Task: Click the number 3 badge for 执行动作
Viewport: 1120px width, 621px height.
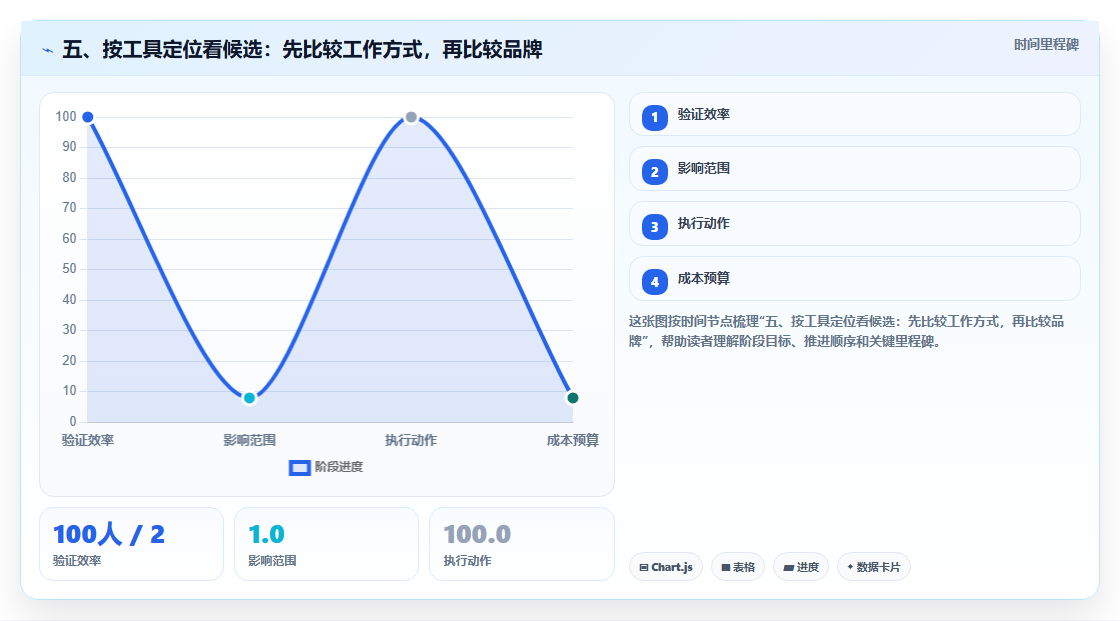Action: click(x=654, y=227)
